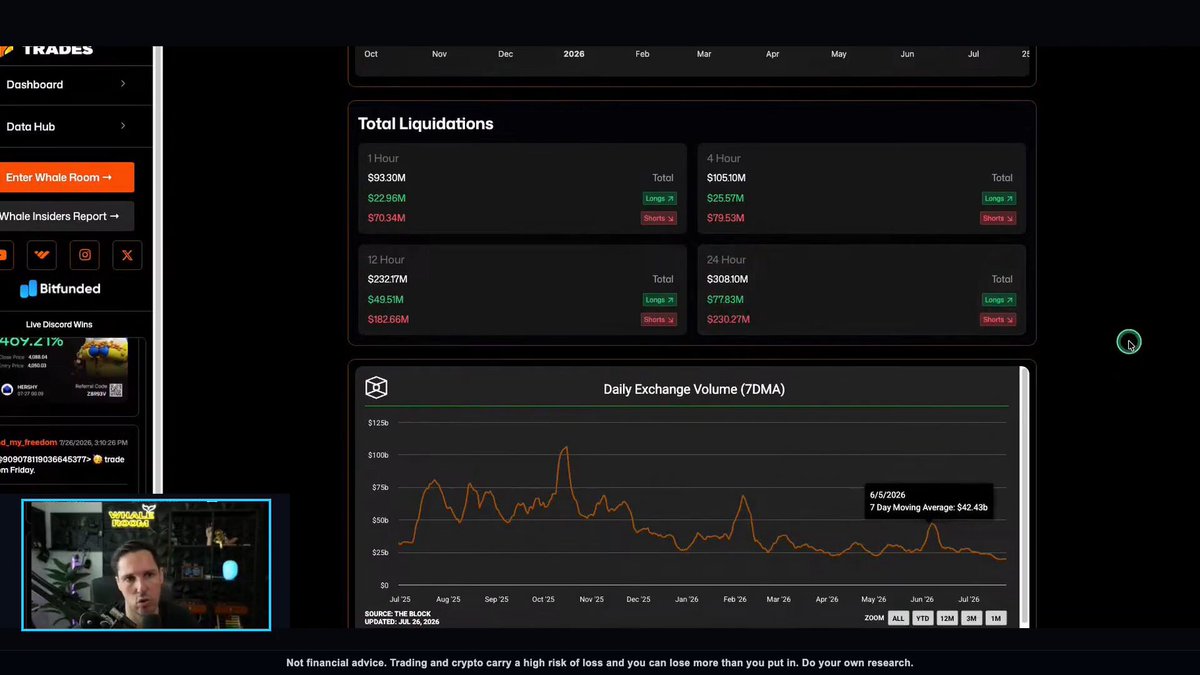Image resolution: width=1200 pixels, height=675 pixels.
Task: Click the $49.51M longs value
Action: tap(387, 300)
